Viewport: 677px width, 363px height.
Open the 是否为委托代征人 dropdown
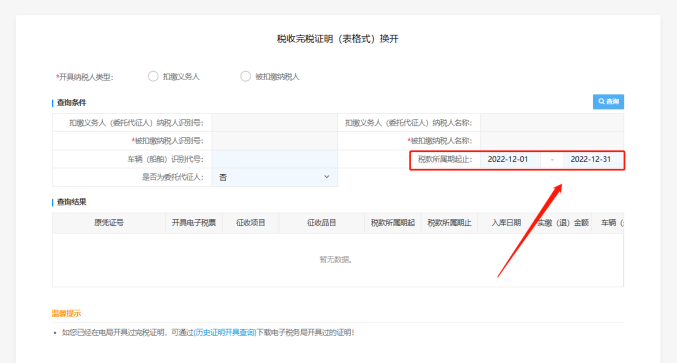click(x=275, y=177)
